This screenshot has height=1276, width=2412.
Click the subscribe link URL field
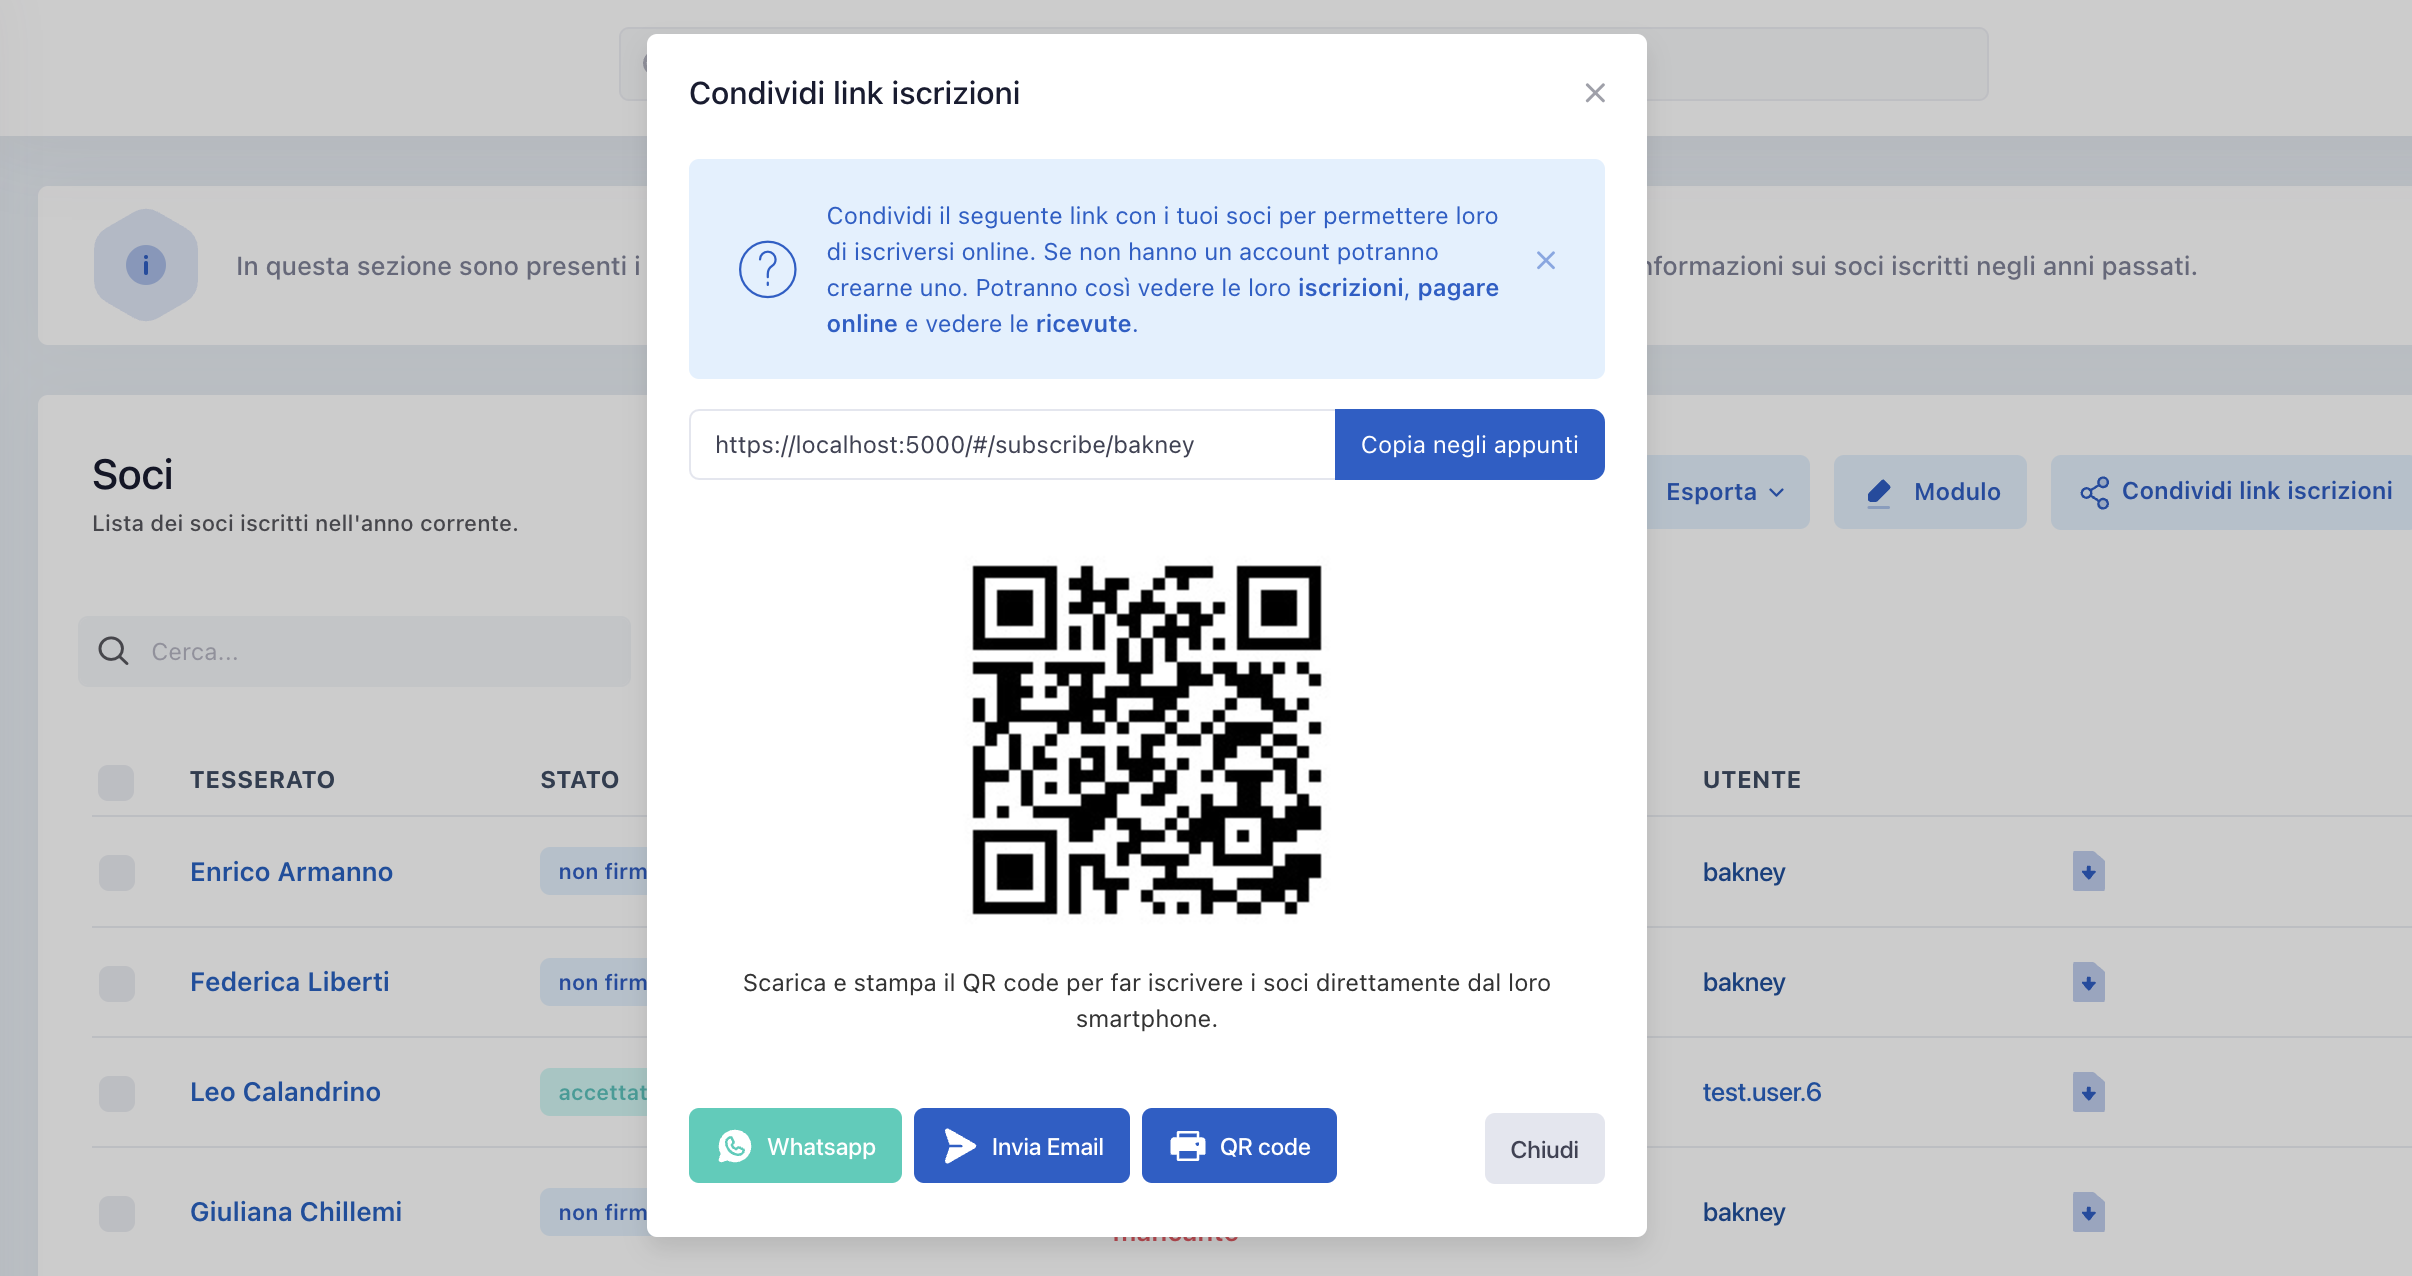(x=1012, y=444)
